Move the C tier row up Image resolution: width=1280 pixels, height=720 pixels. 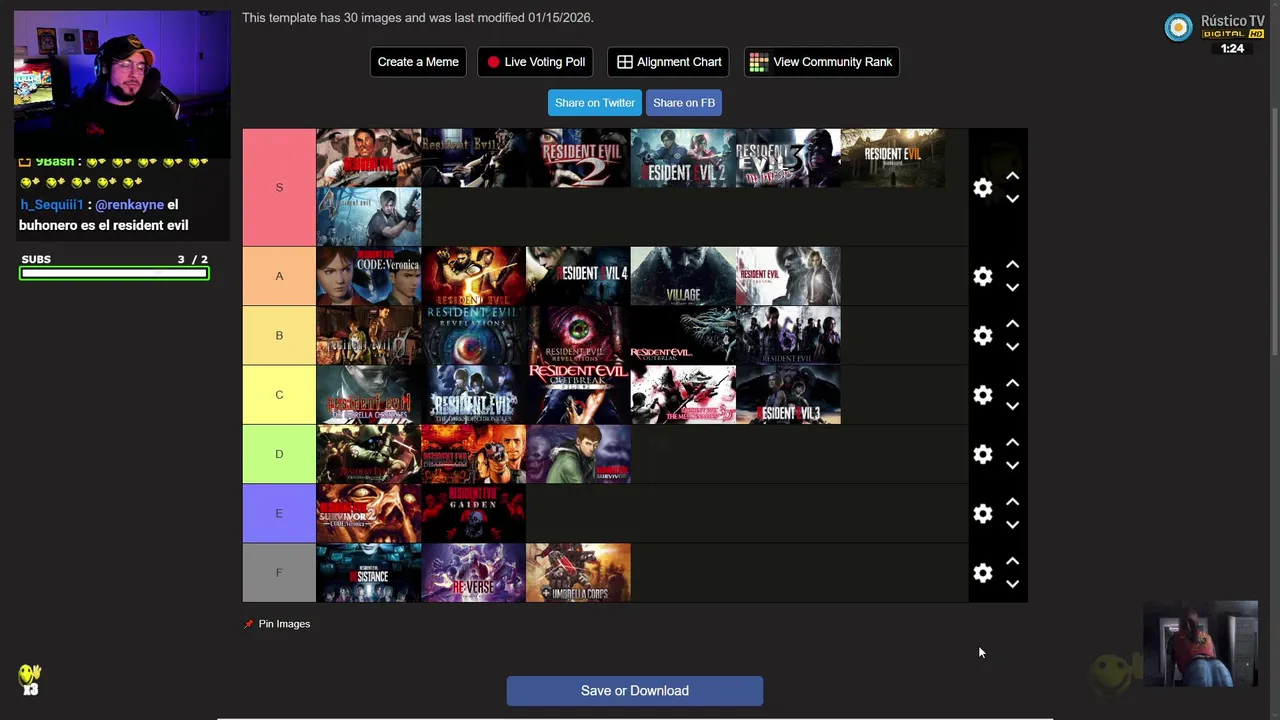pos(1012,383)
